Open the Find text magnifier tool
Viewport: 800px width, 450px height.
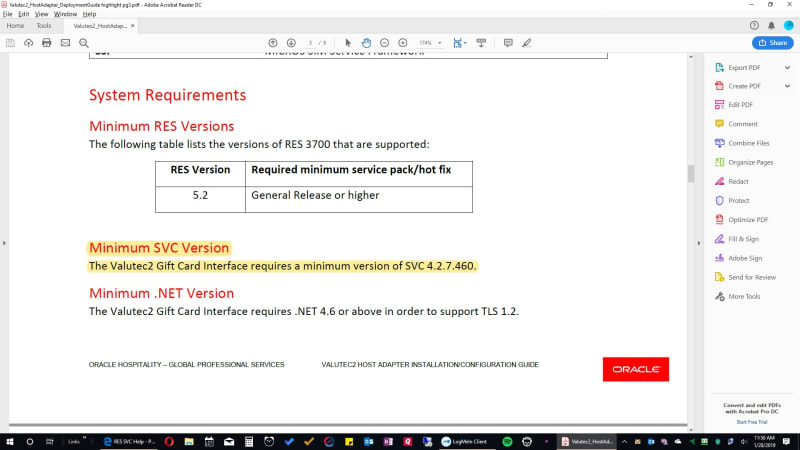click(x=84, y=43)
